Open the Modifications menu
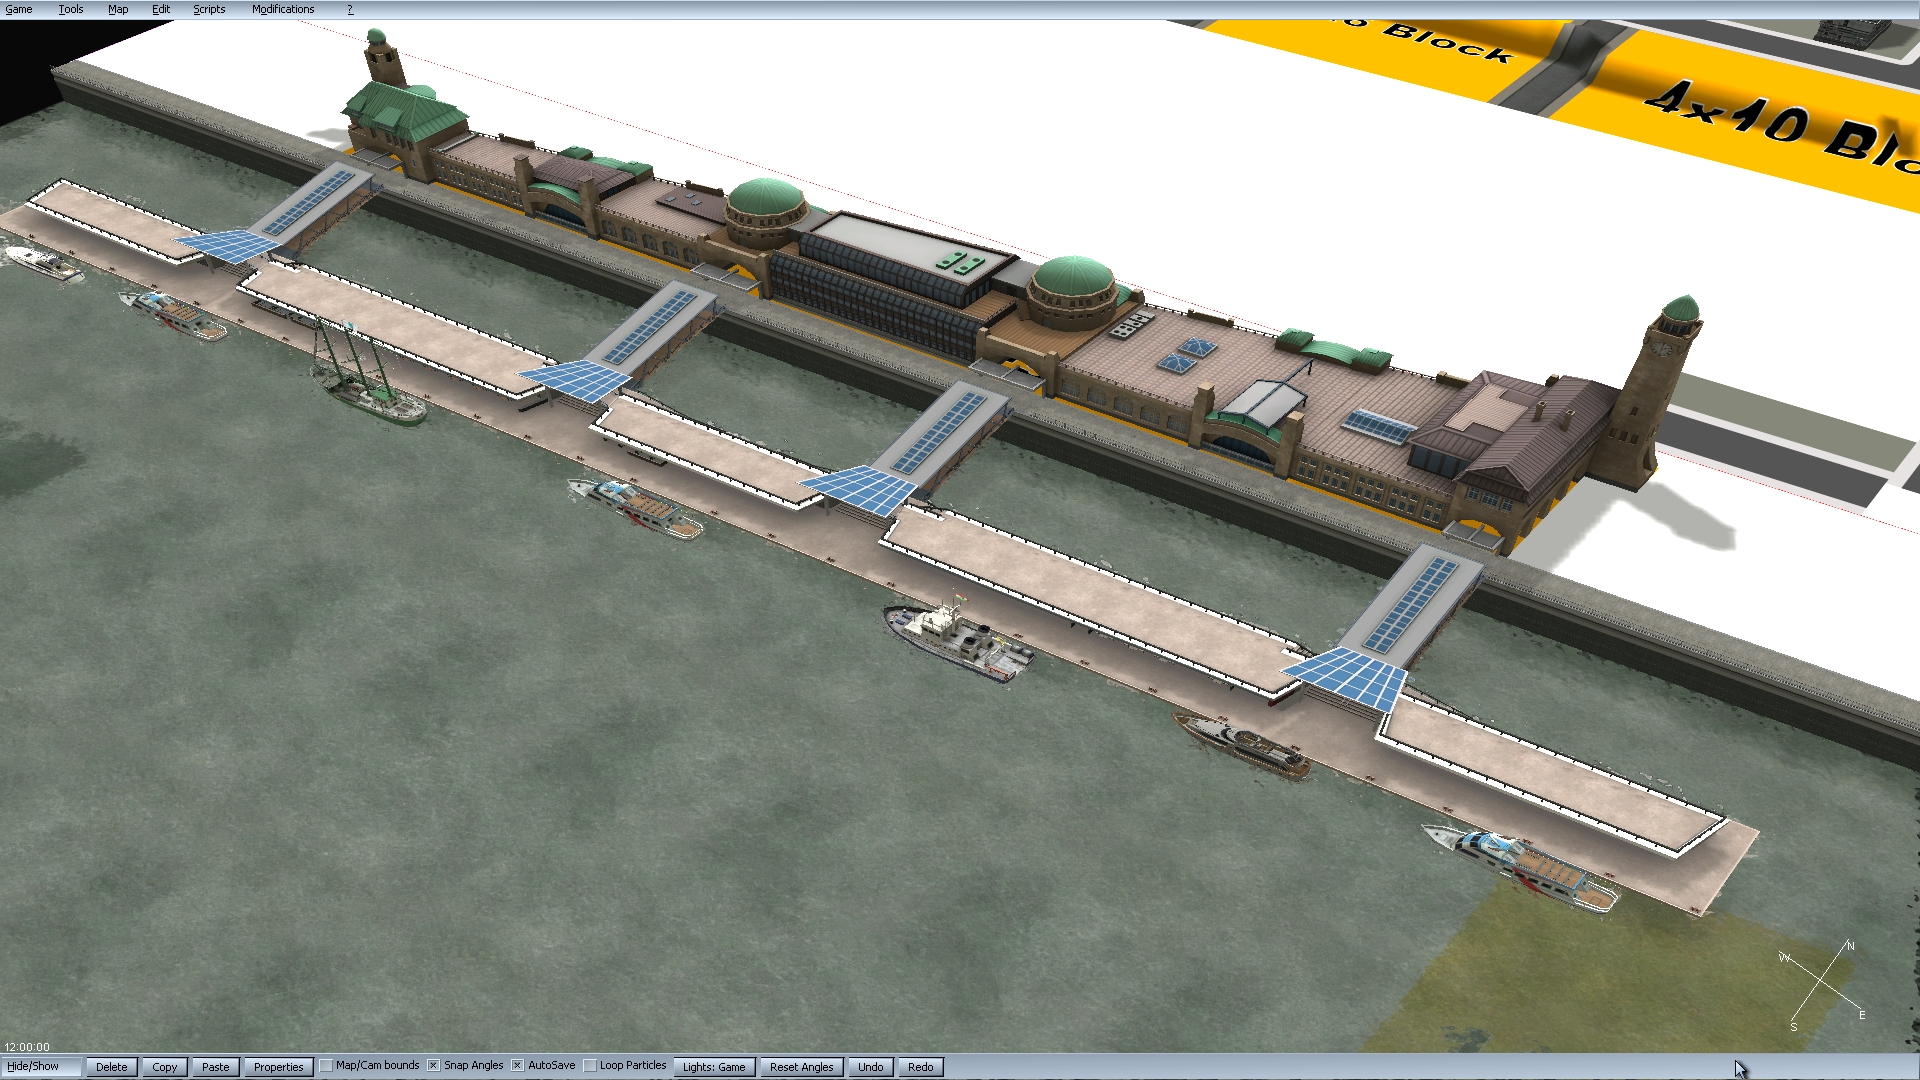Viewport: 1920px width, 1080px height. 283,9
